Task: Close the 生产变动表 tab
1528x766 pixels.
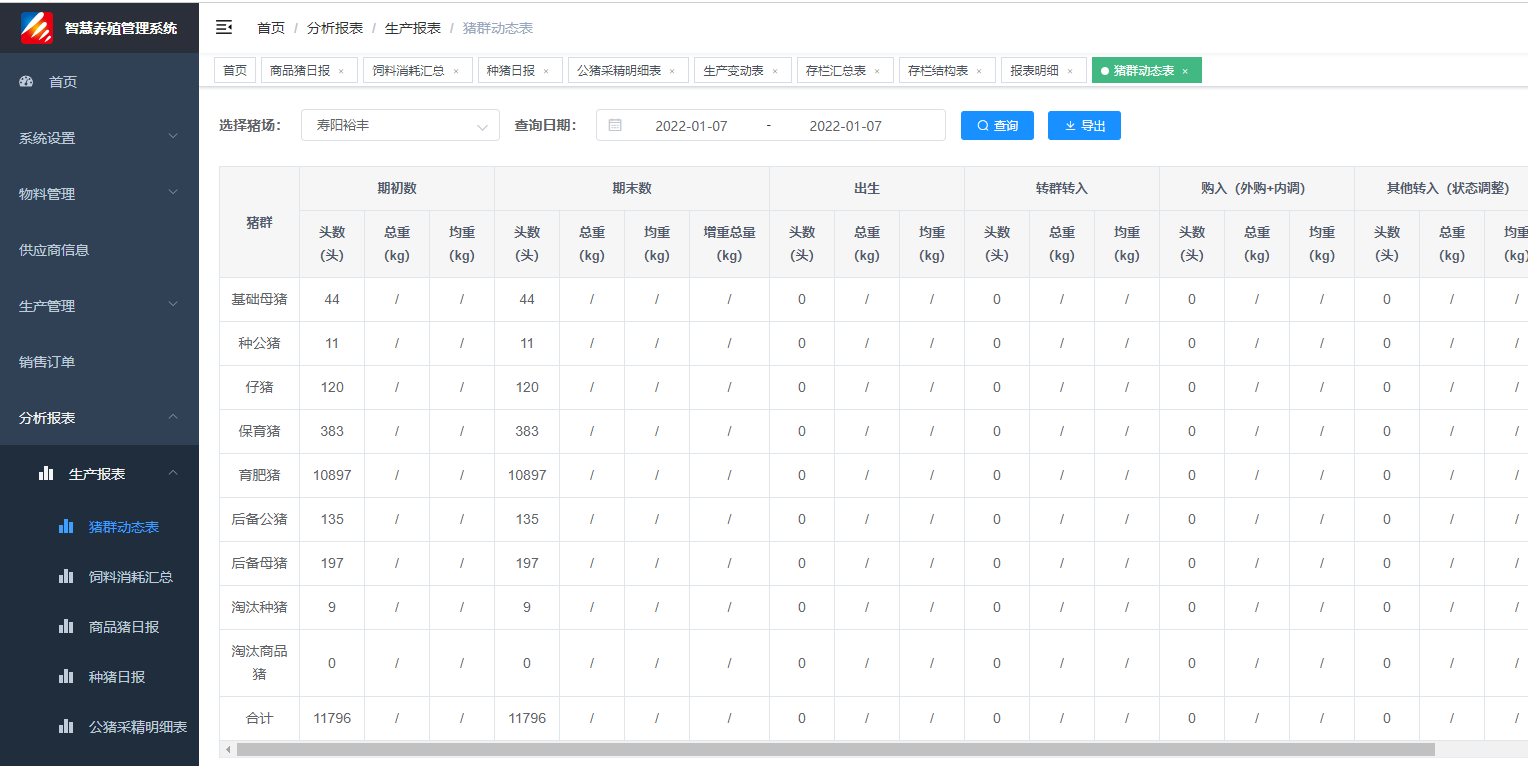Action: point(775,71)
